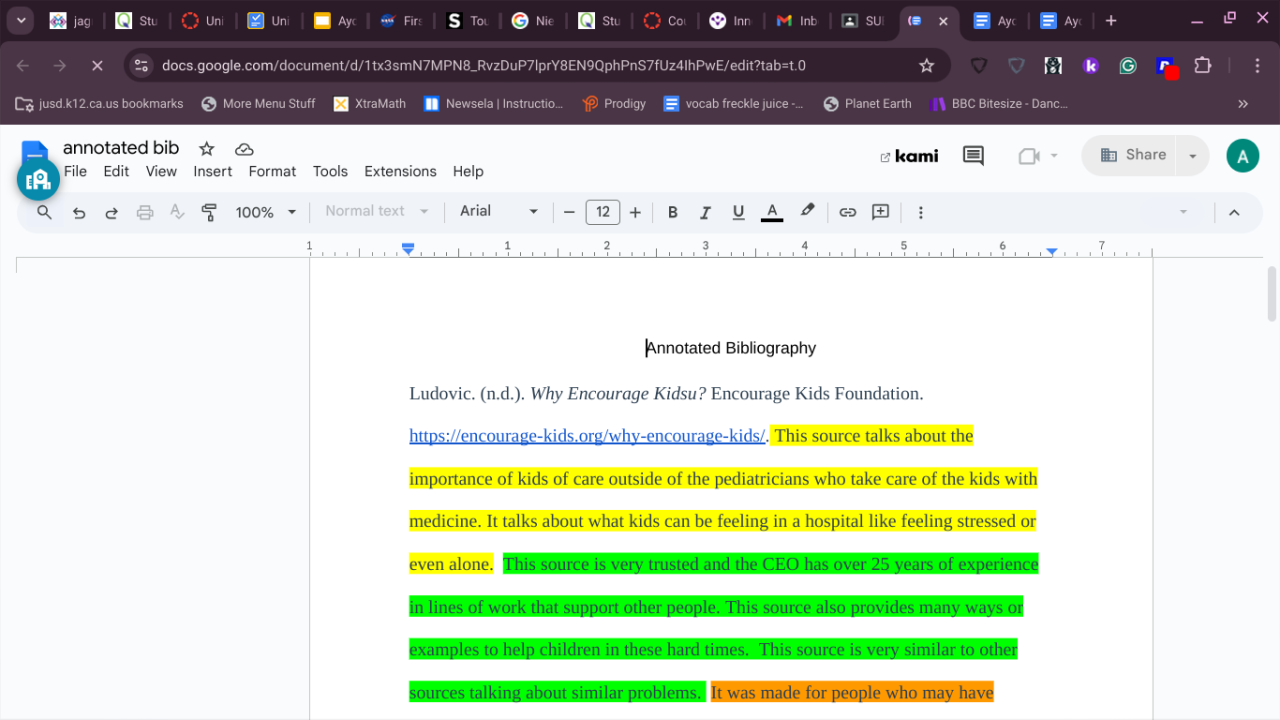Open the highlight color picker
The height and width of the screenshot is (720, 1280).
[807, 212]
